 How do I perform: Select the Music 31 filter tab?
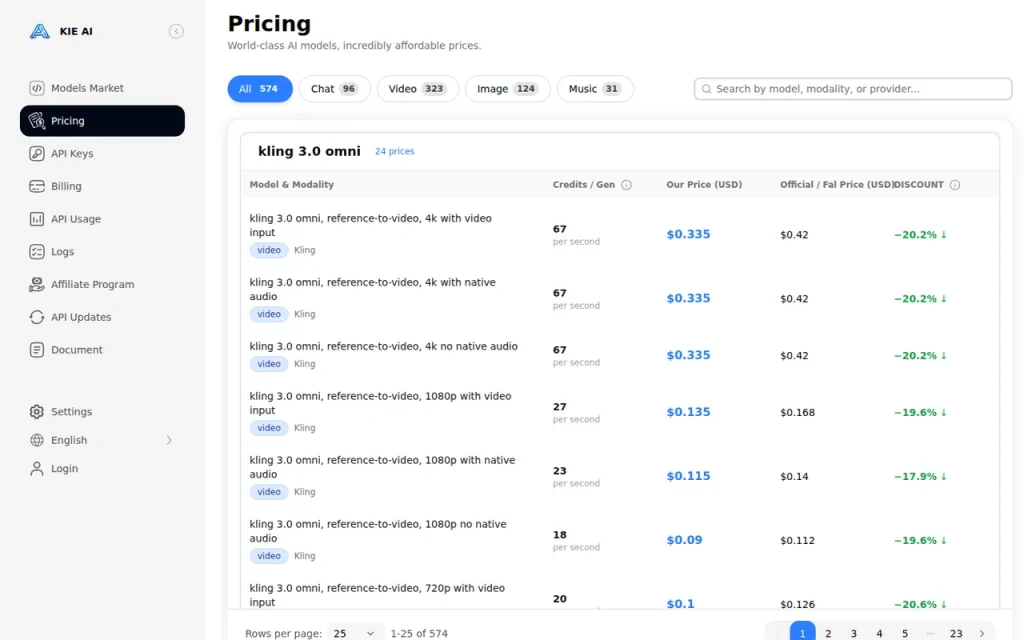click(595, 89)
